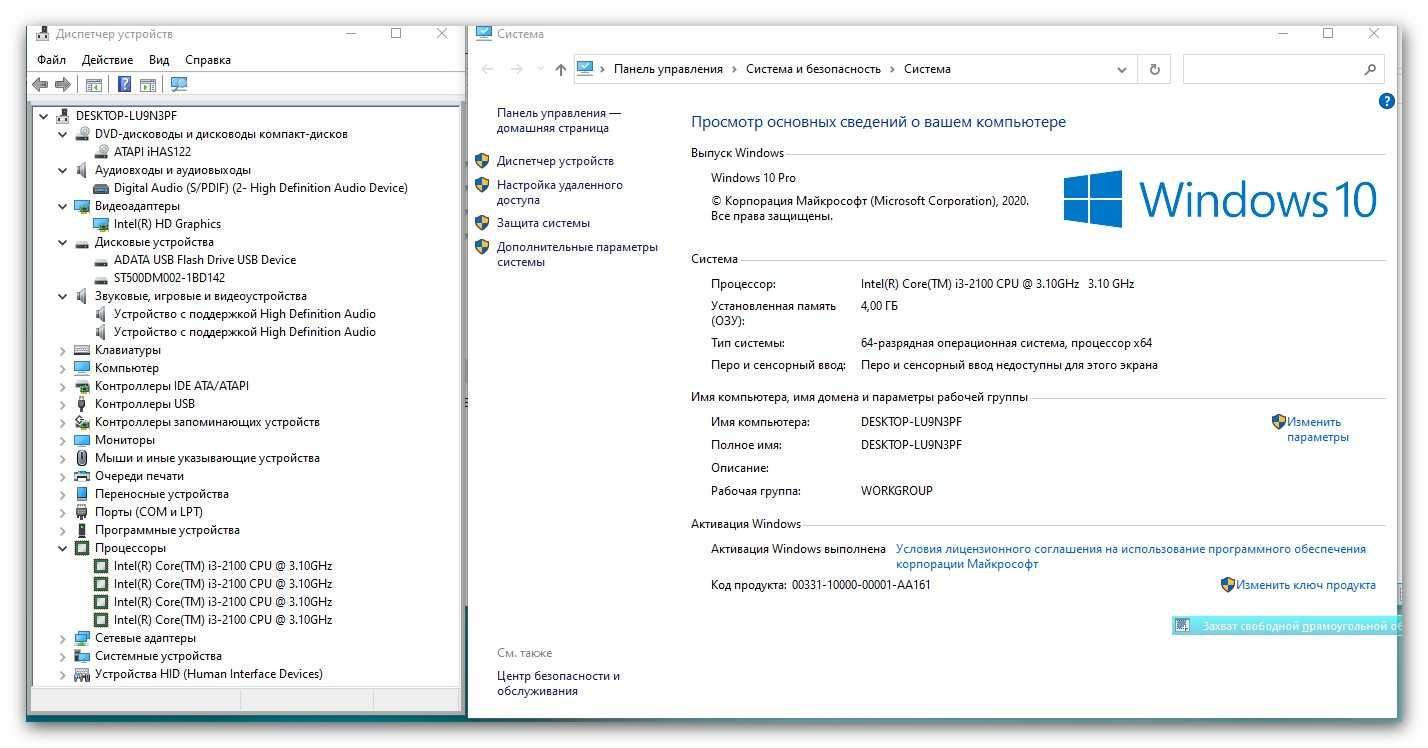Click the Изменить параметры link
This screenshot has height=748, width=1428.
(1317, 429)
